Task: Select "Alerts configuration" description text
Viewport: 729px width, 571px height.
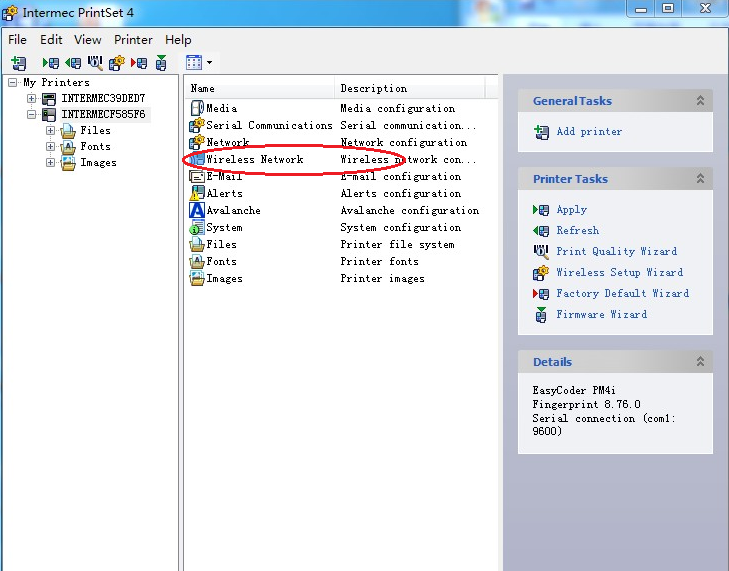Action: coord(401,193)
